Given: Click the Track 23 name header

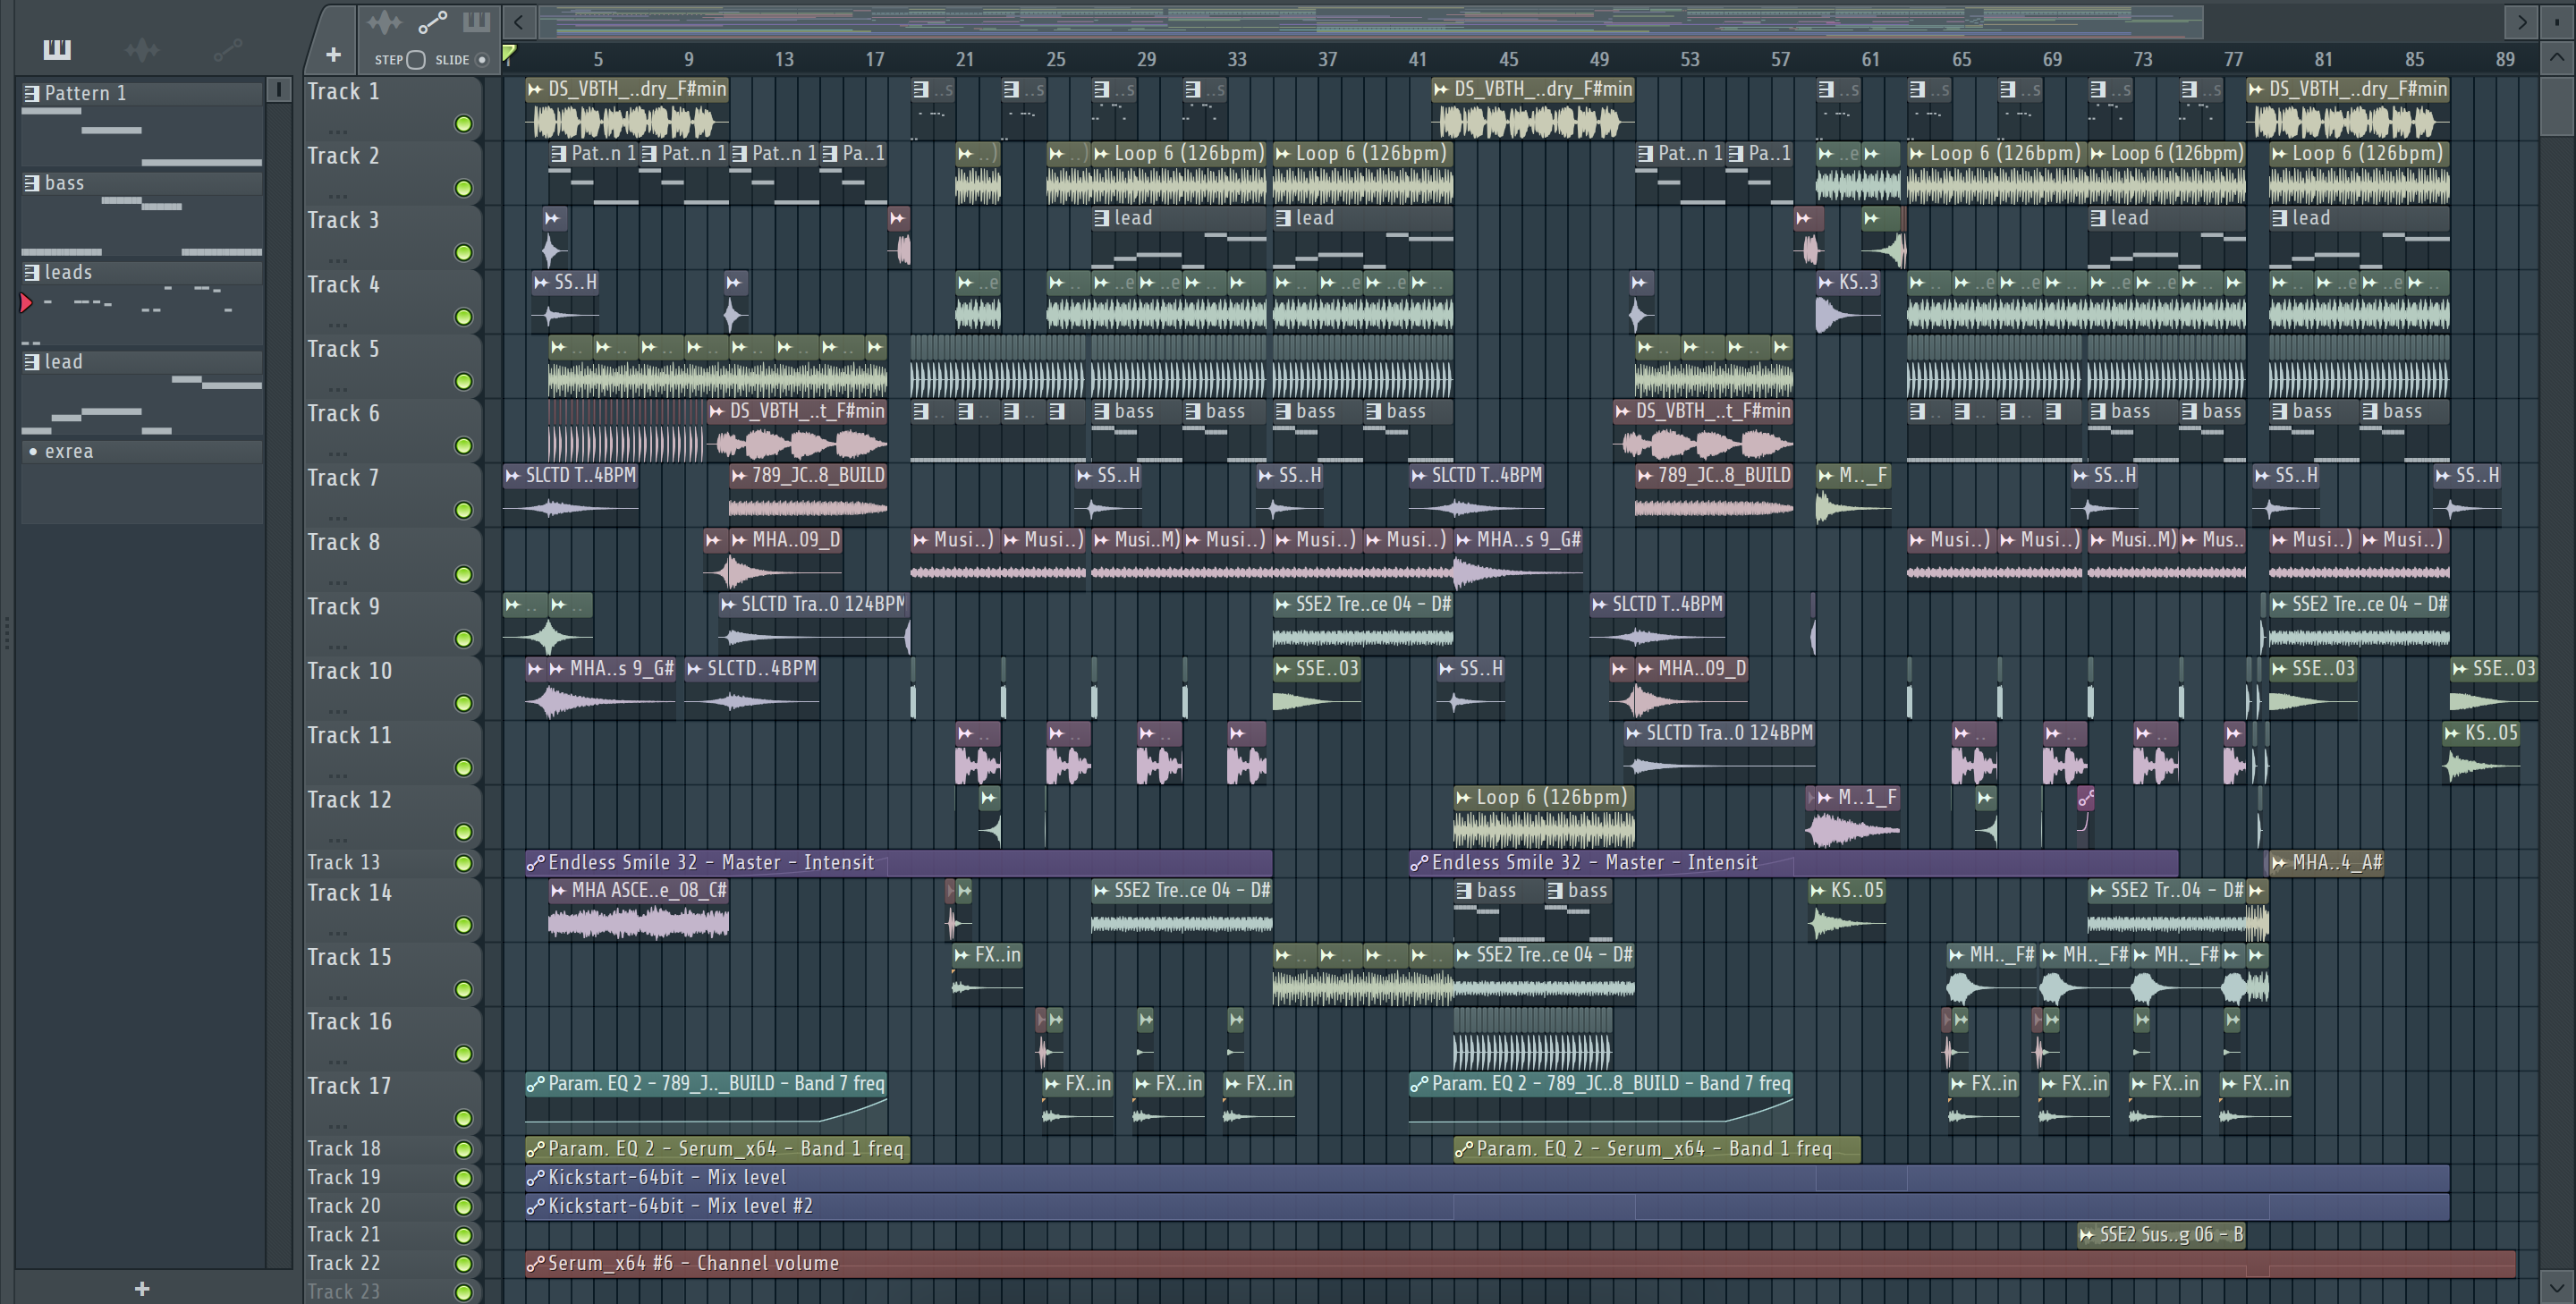Looking at the screenshot, I should click(x=344, y=1292).
